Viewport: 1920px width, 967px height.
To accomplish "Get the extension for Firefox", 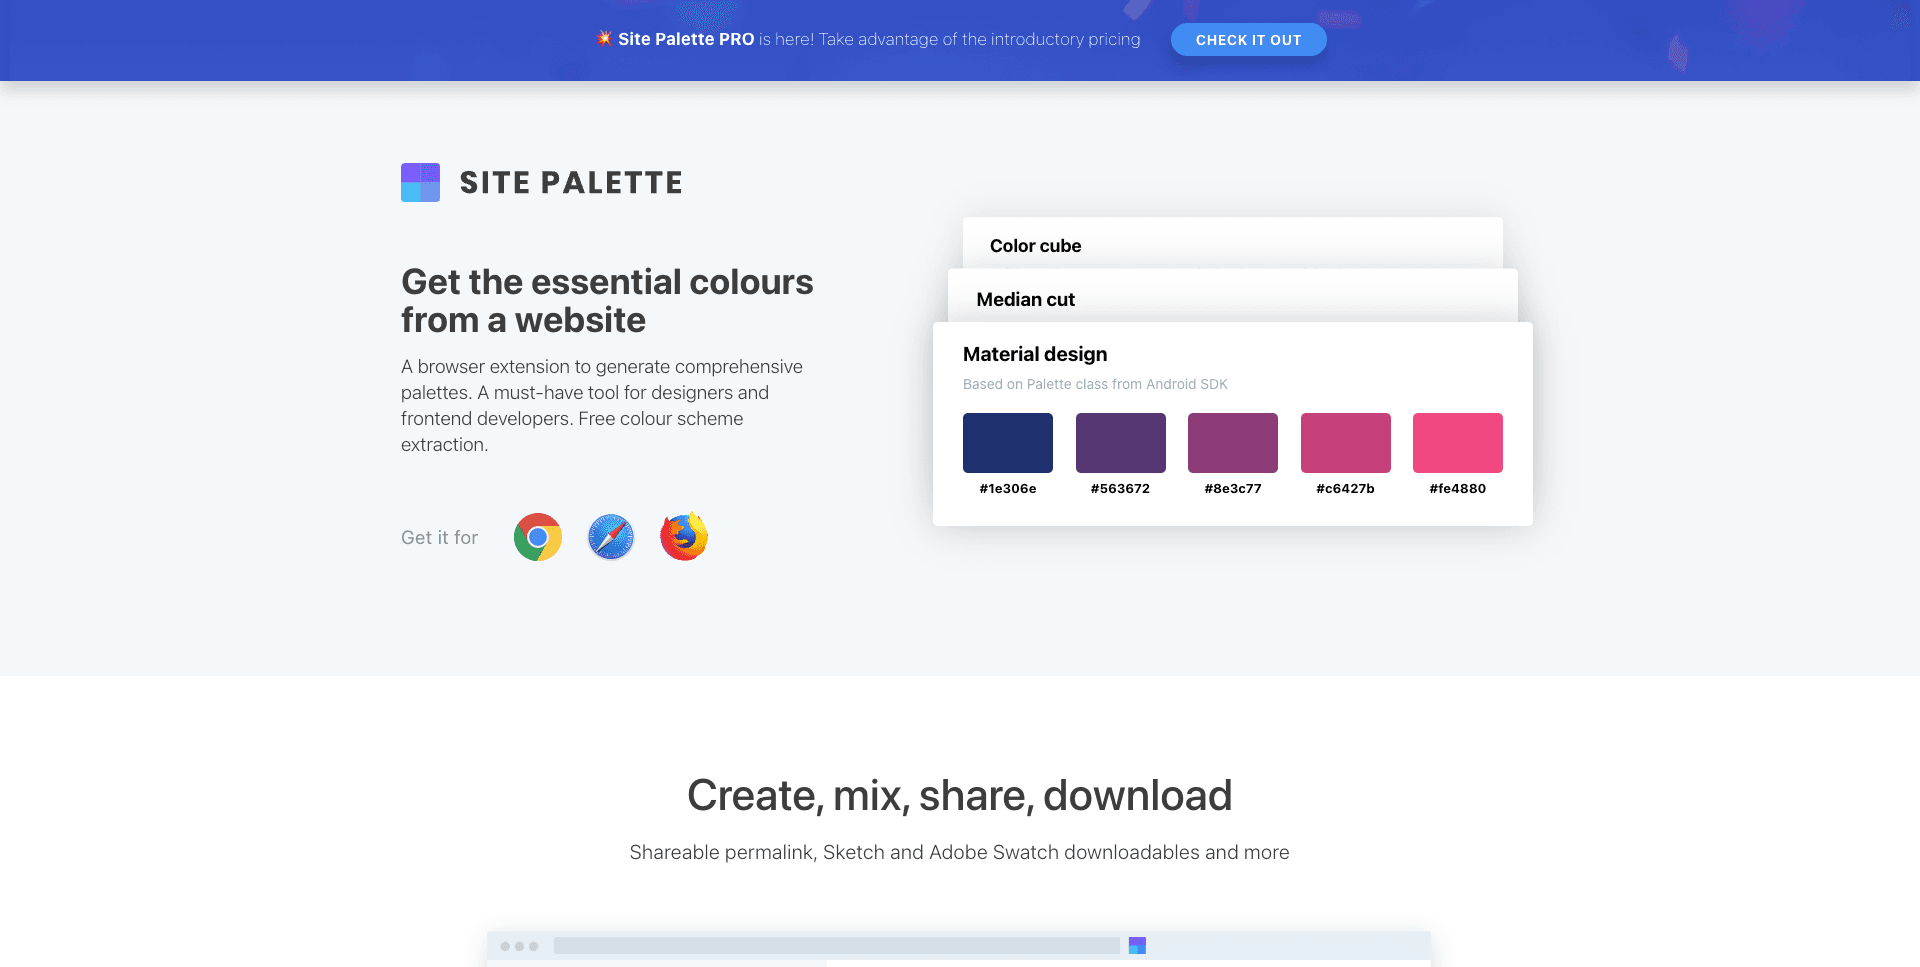I will click(x=684, y=537).
